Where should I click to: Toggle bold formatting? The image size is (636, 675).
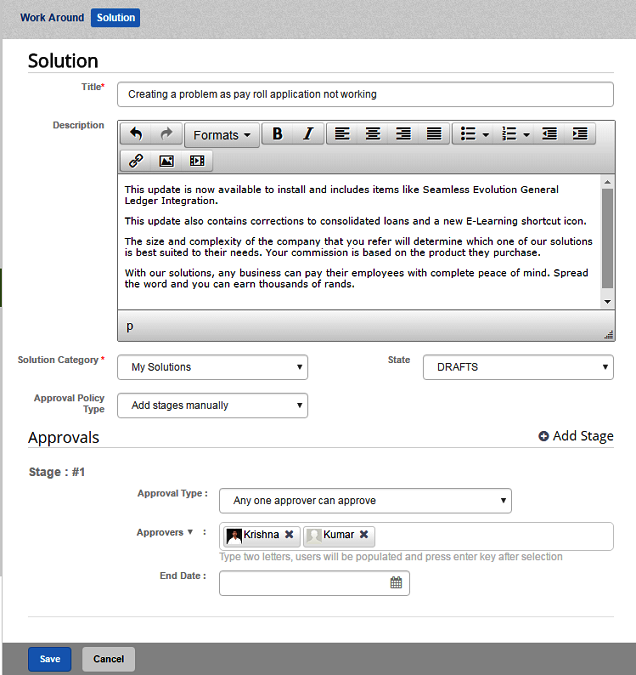point(278,134)
